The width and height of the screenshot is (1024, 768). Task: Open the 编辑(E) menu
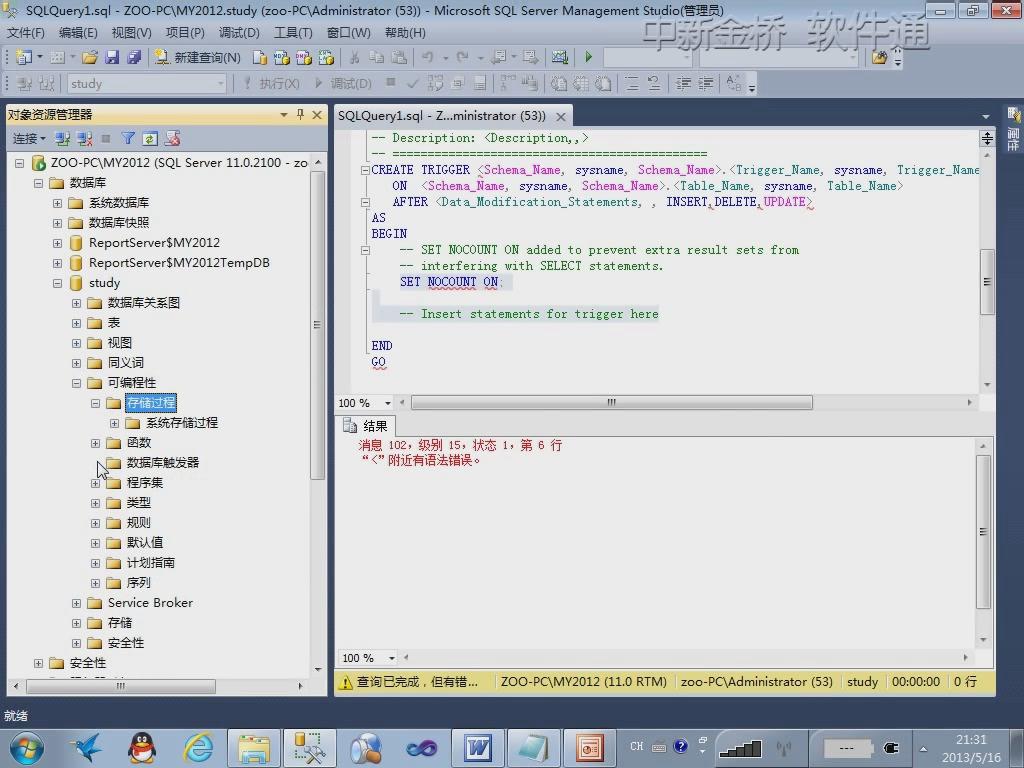tap(78, 33)
